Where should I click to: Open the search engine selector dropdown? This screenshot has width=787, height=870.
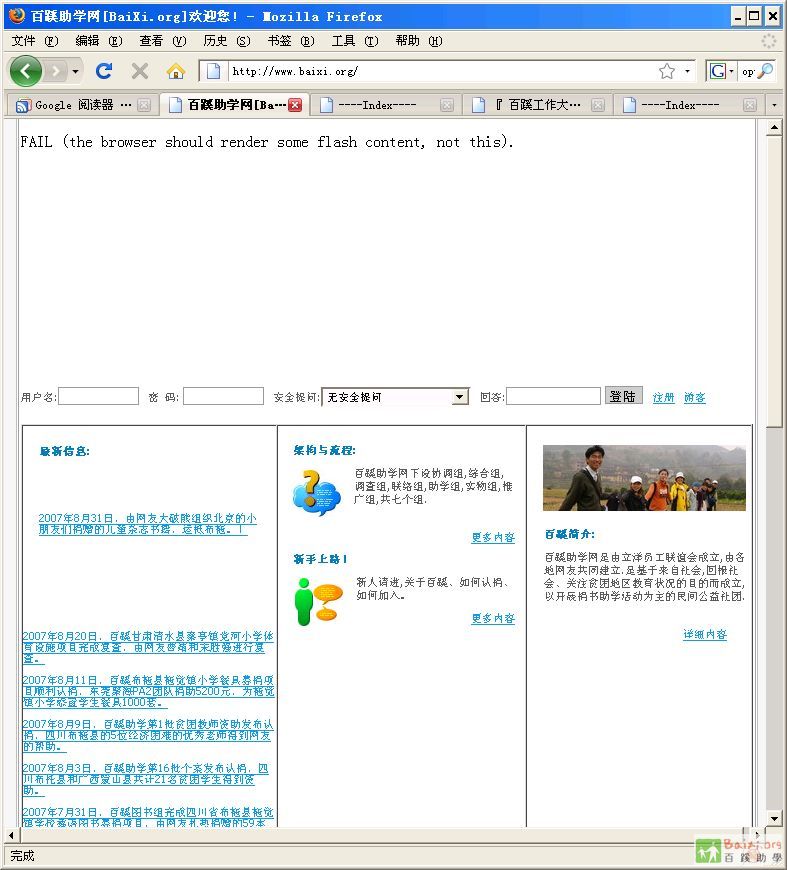tap(721, 71)
